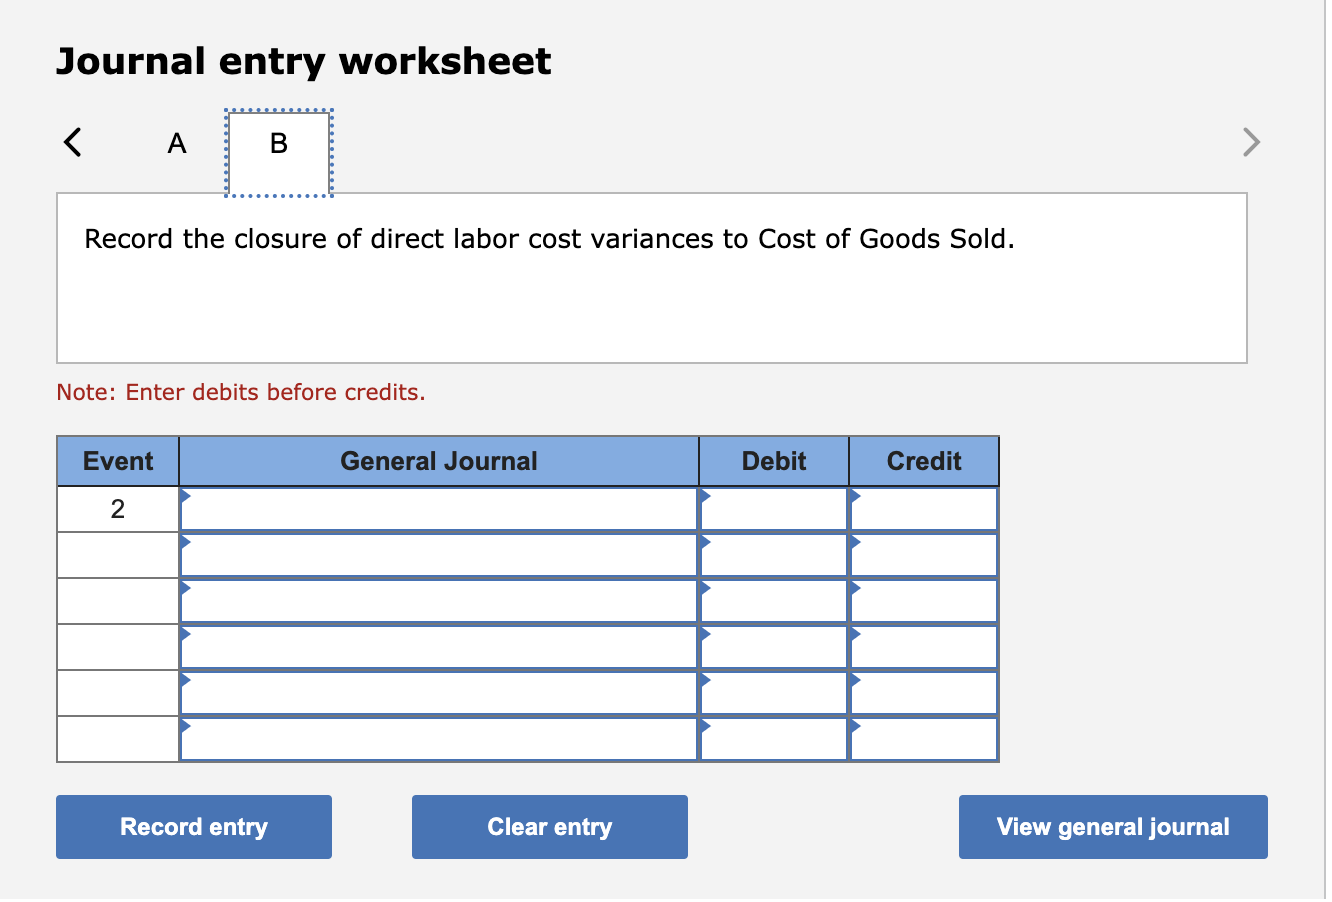Click the instruction text box describing direct labor variances
The width and height of the screenshot is (1332, 902).
point(651,277)
